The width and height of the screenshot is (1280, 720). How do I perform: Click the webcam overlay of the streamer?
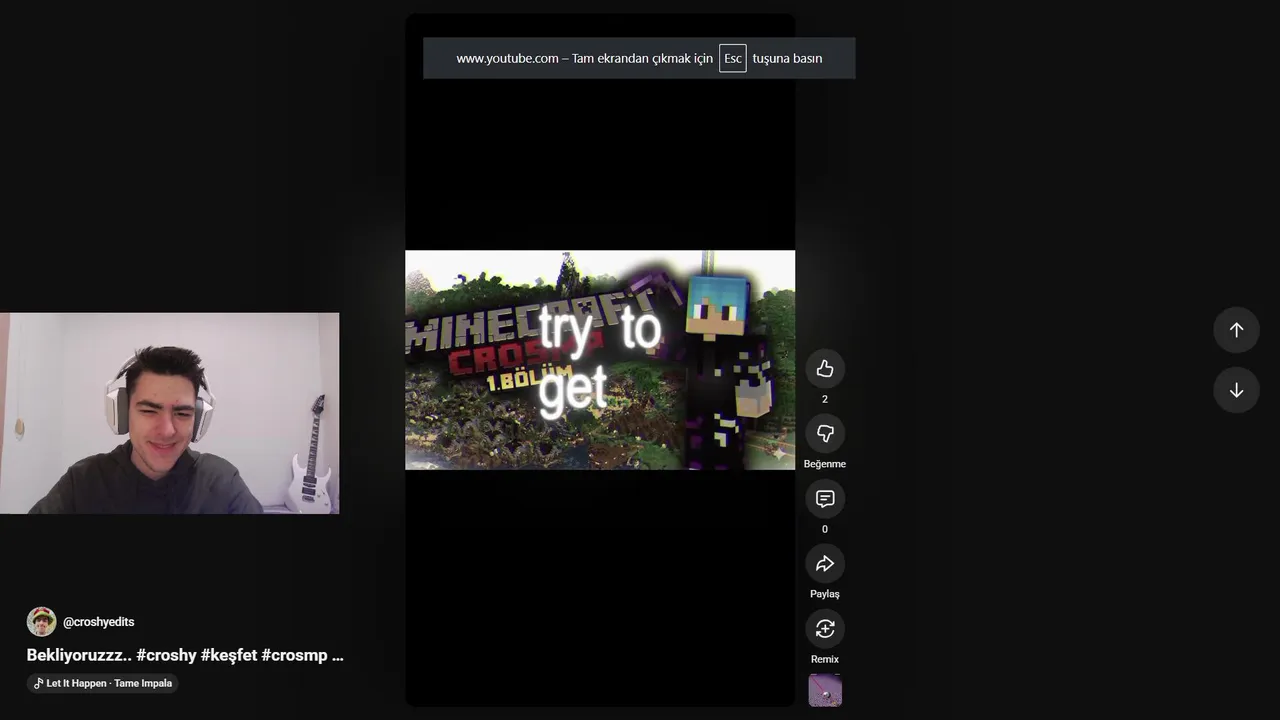click(x=169, y=413)
